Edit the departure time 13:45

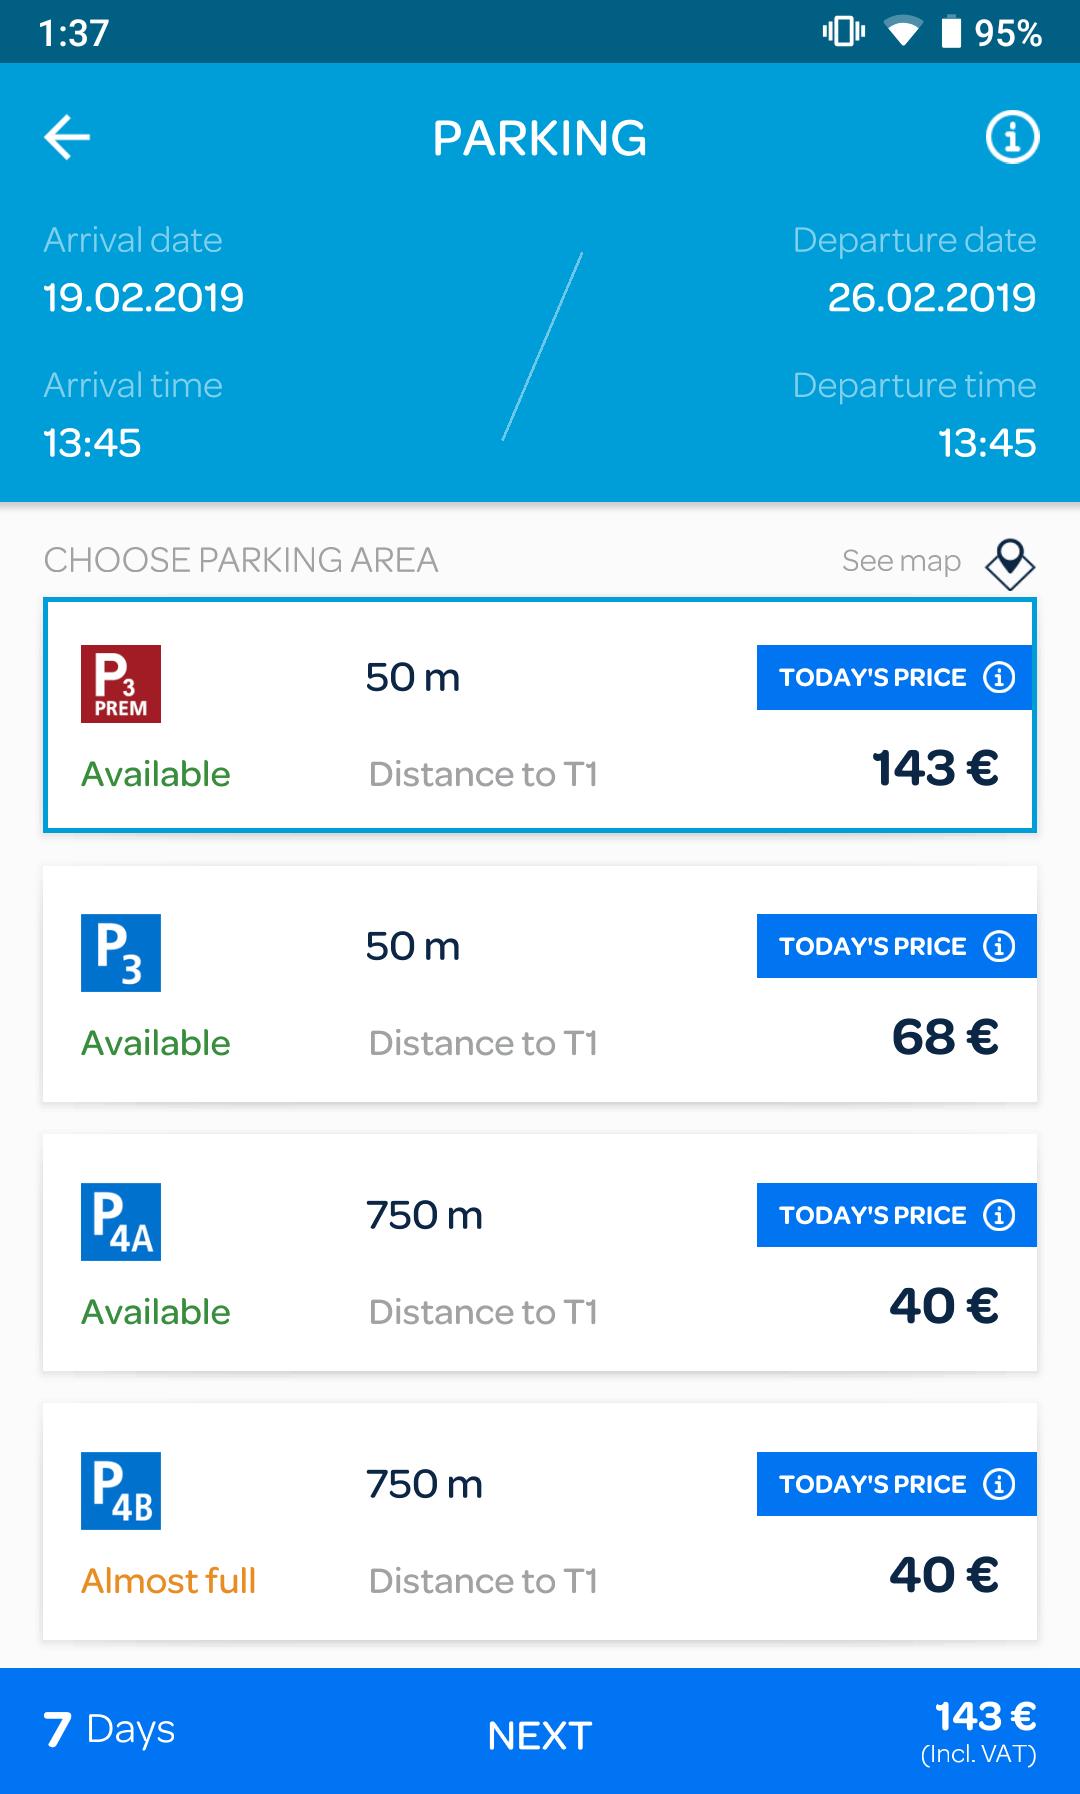(986, 443)
